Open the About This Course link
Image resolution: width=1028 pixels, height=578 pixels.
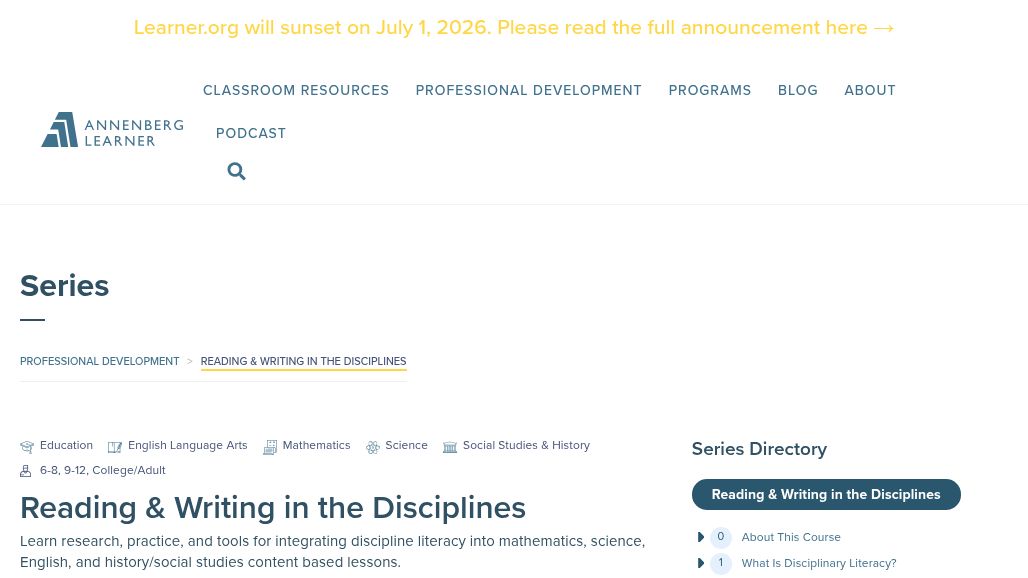(x=791, y=537)
